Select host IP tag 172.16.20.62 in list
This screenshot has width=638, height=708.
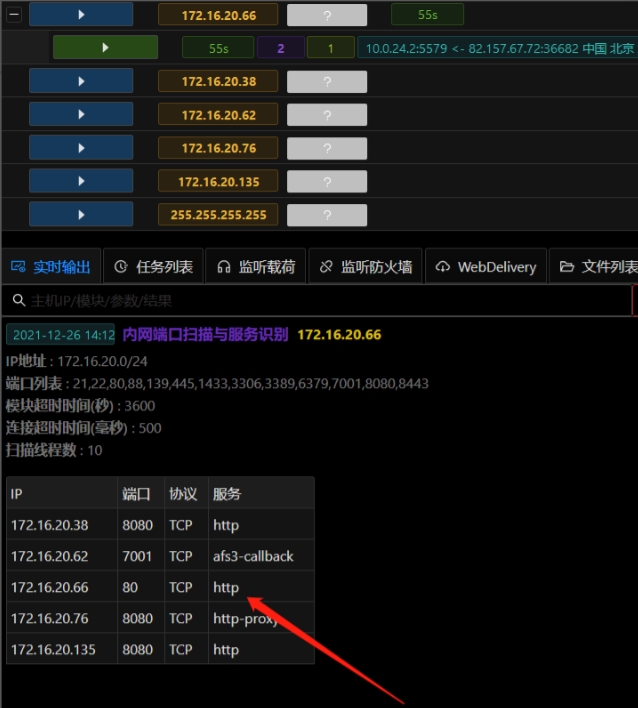pos(219,115)
